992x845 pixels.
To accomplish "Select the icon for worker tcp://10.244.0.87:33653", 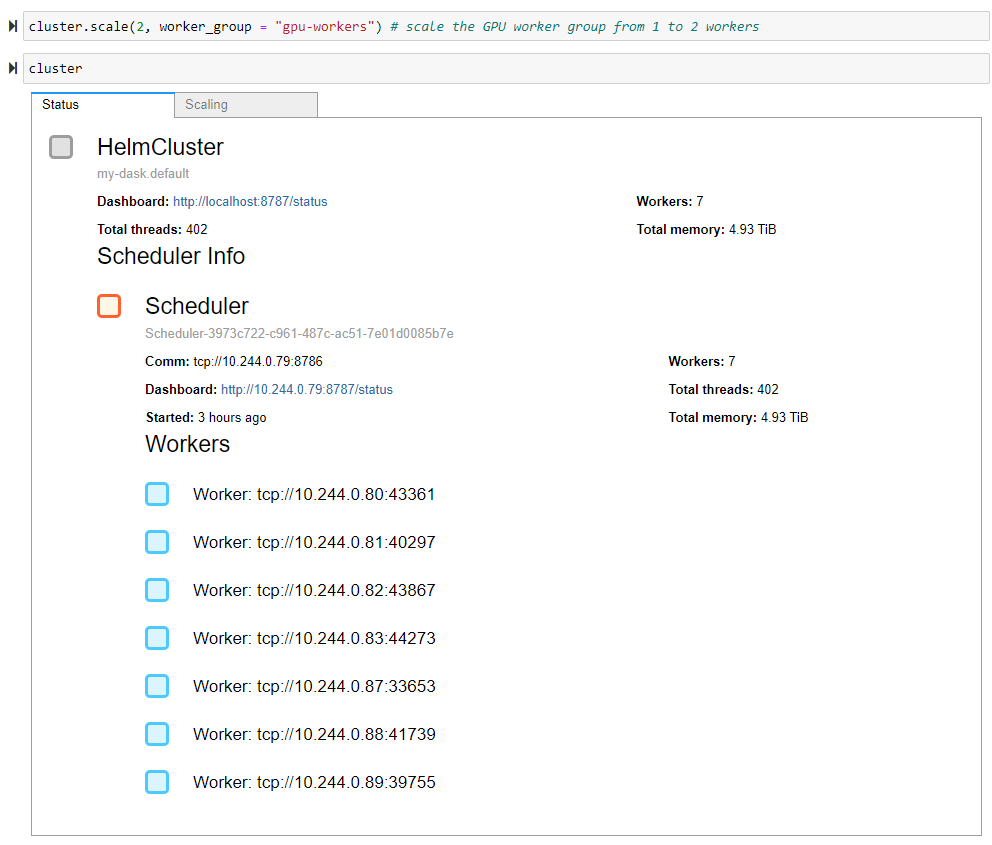I will 157,685.
